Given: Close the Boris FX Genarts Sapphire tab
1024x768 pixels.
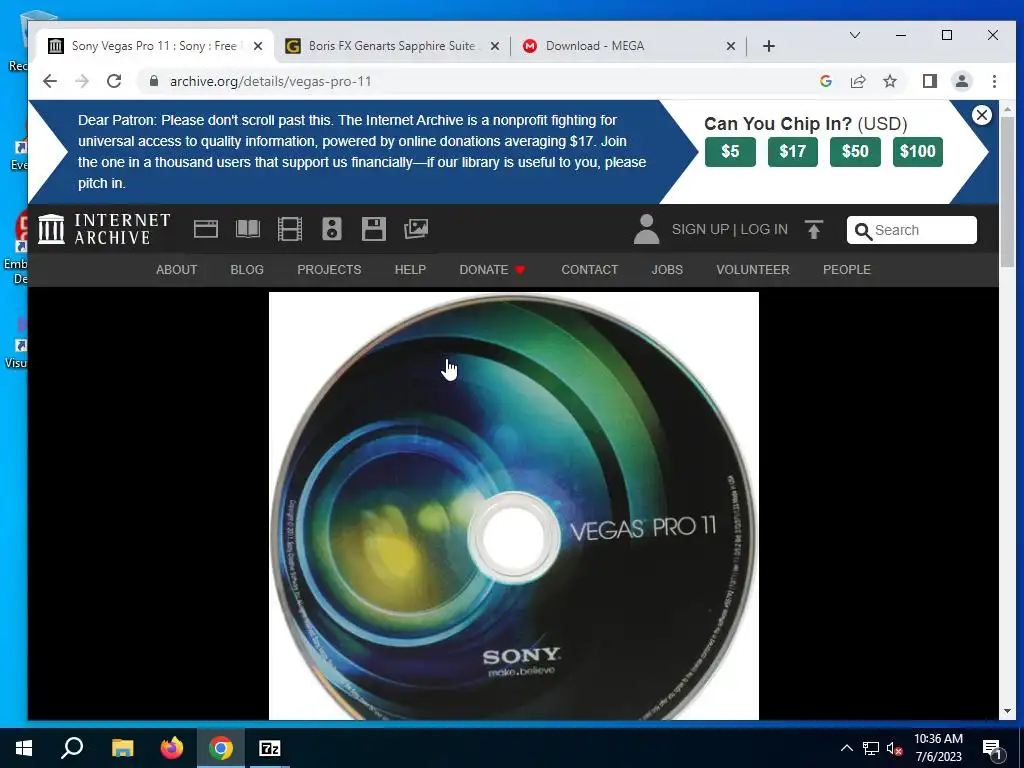Looking at the screenshot, I should [x=494, y=46].
